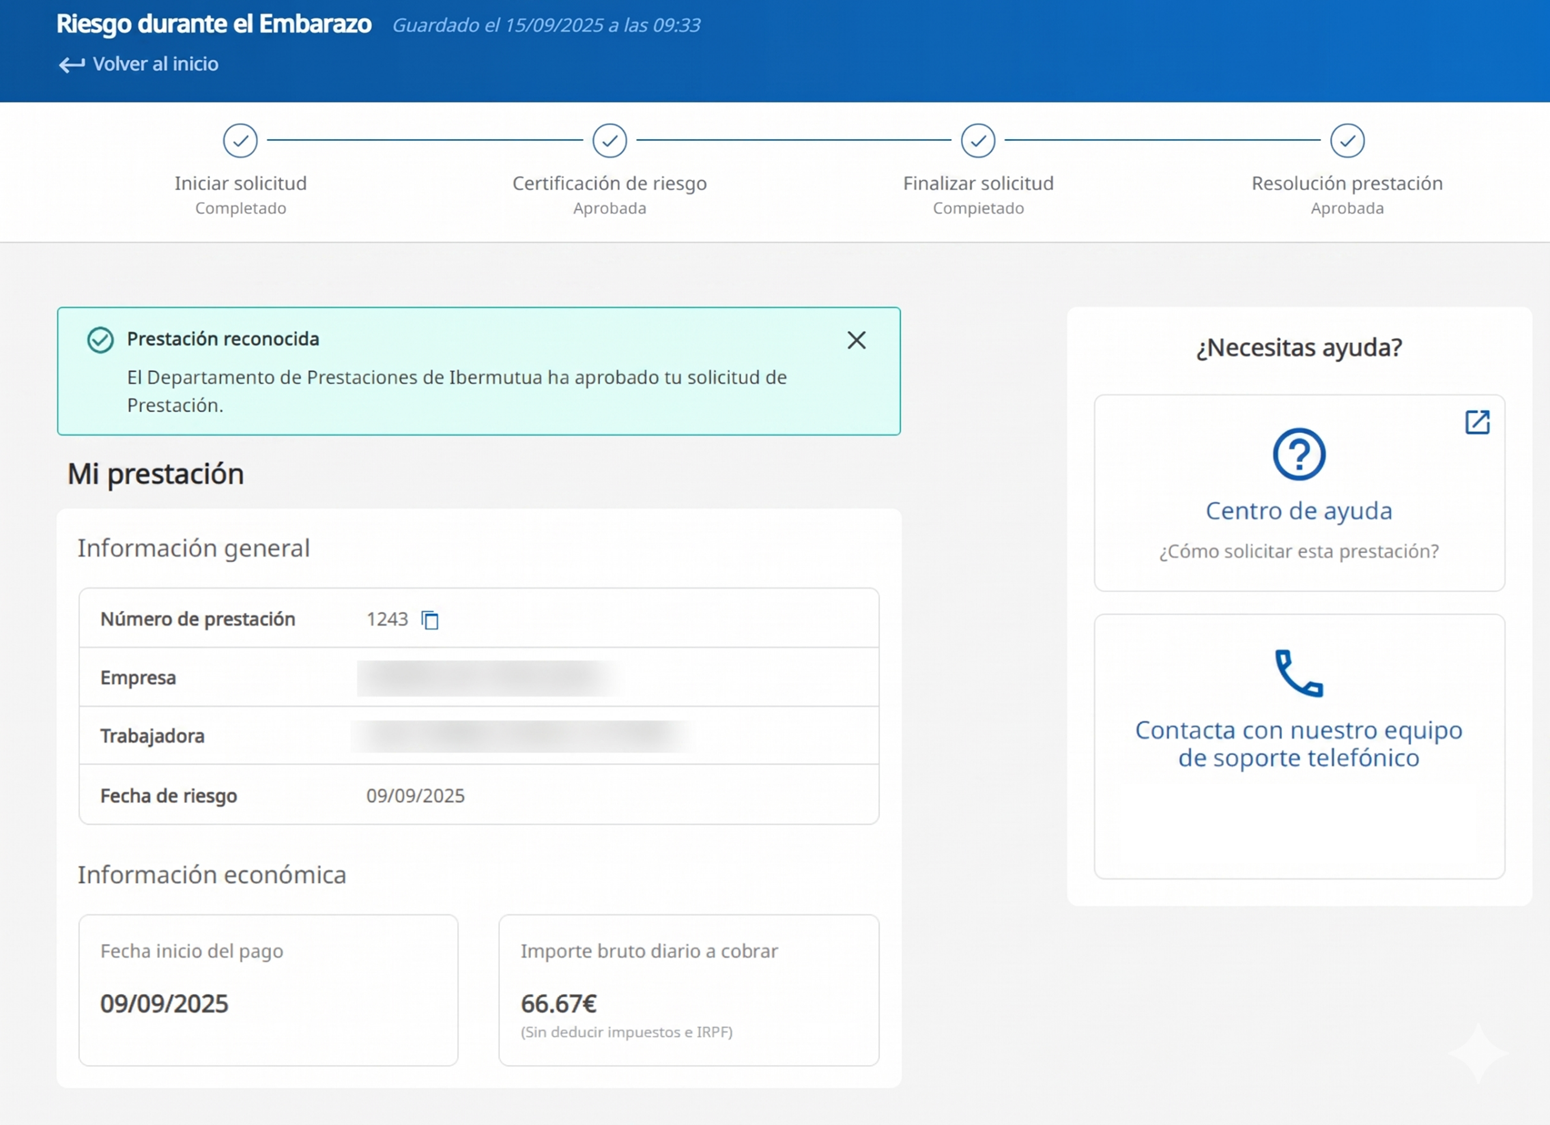Viewport: 1550px width, 1125px height.
Task: Click the phone support icon
Action: [1298, 673]
